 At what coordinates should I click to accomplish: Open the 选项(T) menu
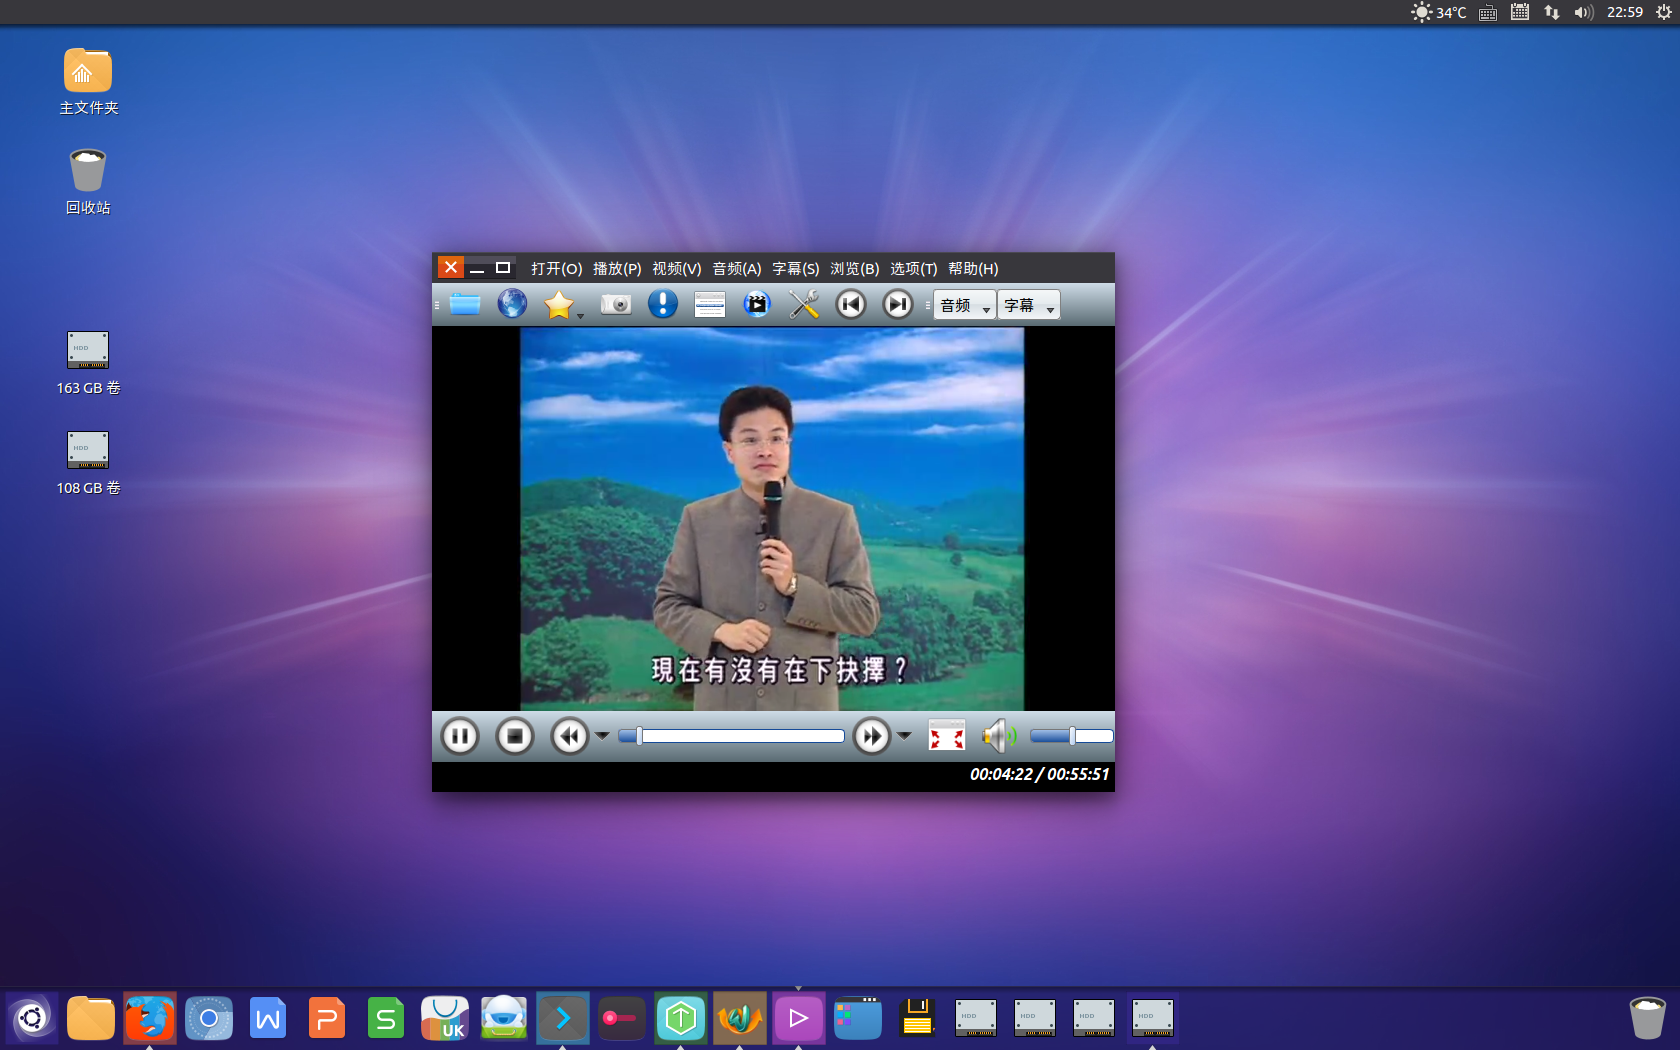(914, 268)
